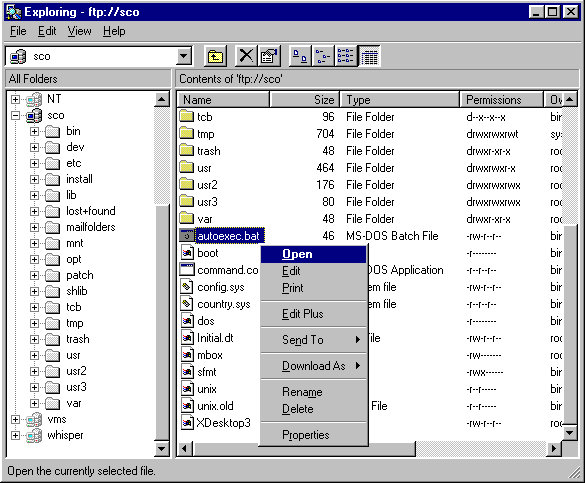
Task: Click the Initial.dt file icon
Action: (x=187, y=338)
